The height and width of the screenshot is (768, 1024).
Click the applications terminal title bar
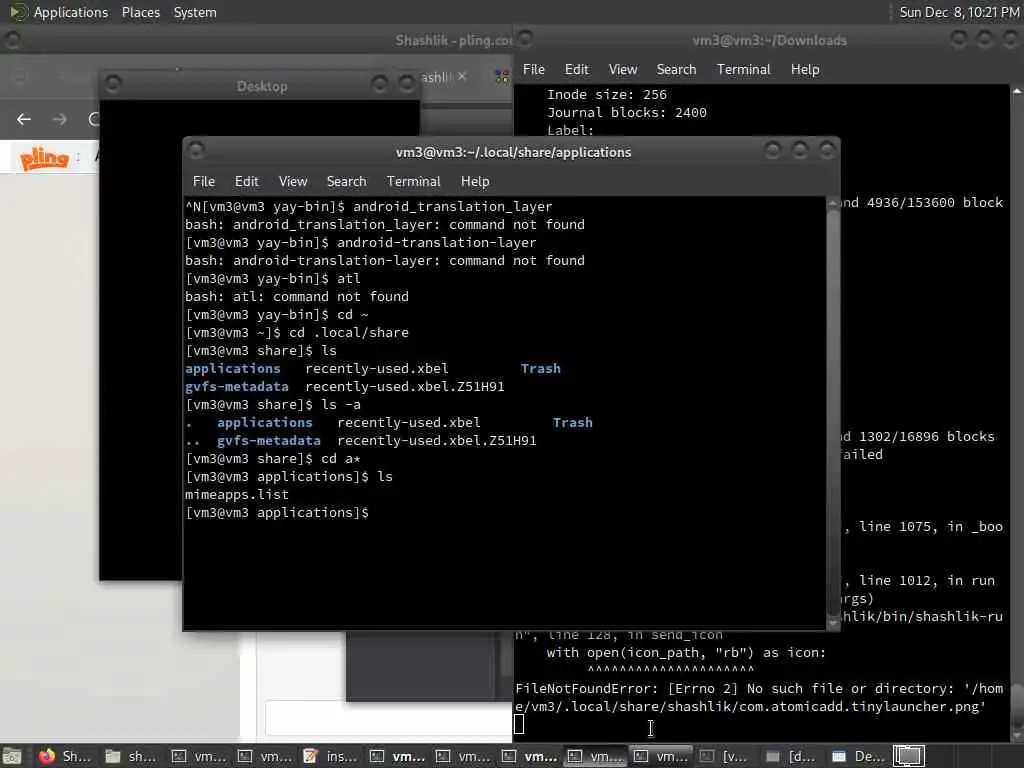(x=513, y=152)
